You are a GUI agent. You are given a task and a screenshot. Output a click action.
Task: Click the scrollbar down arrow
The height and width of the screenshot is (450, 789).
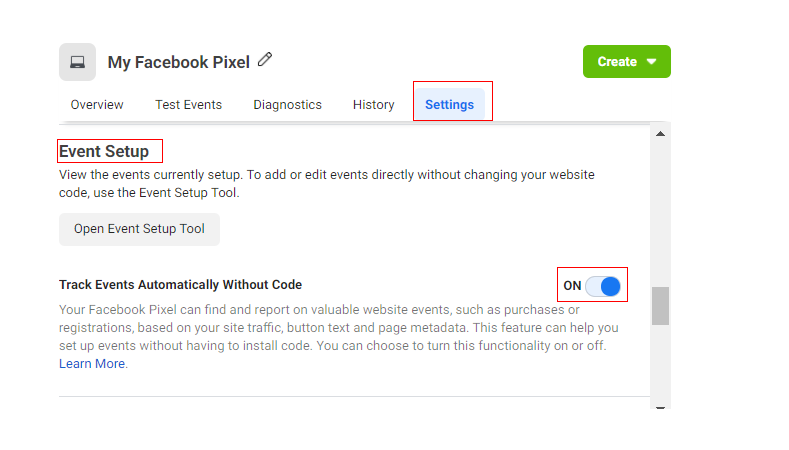660,404
